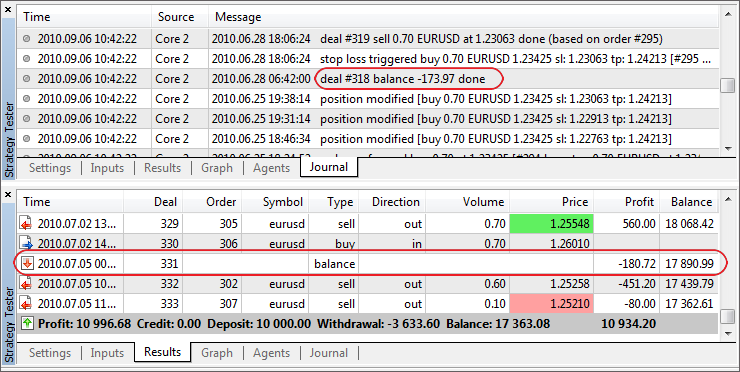The image size is (740, 372).
Task: Select order number 307
Action: click(x=228, y=304)
